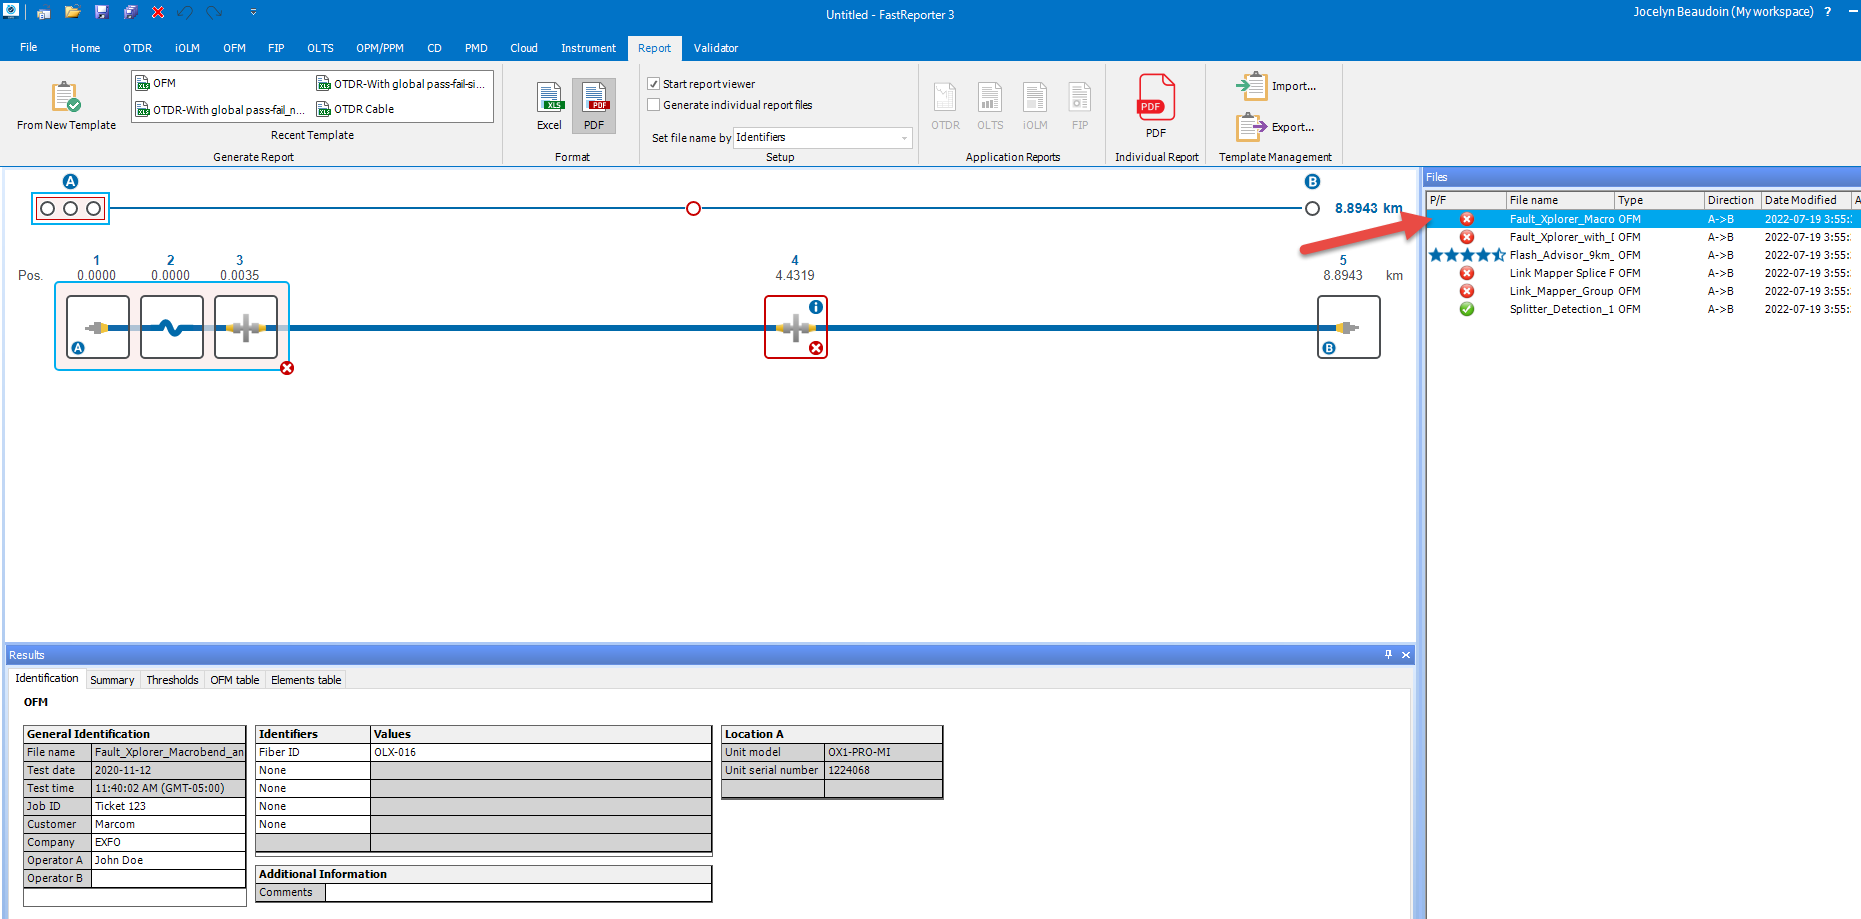Click the FIP application report icon
The image size is (1861, 919).
tap(1080, 106)
